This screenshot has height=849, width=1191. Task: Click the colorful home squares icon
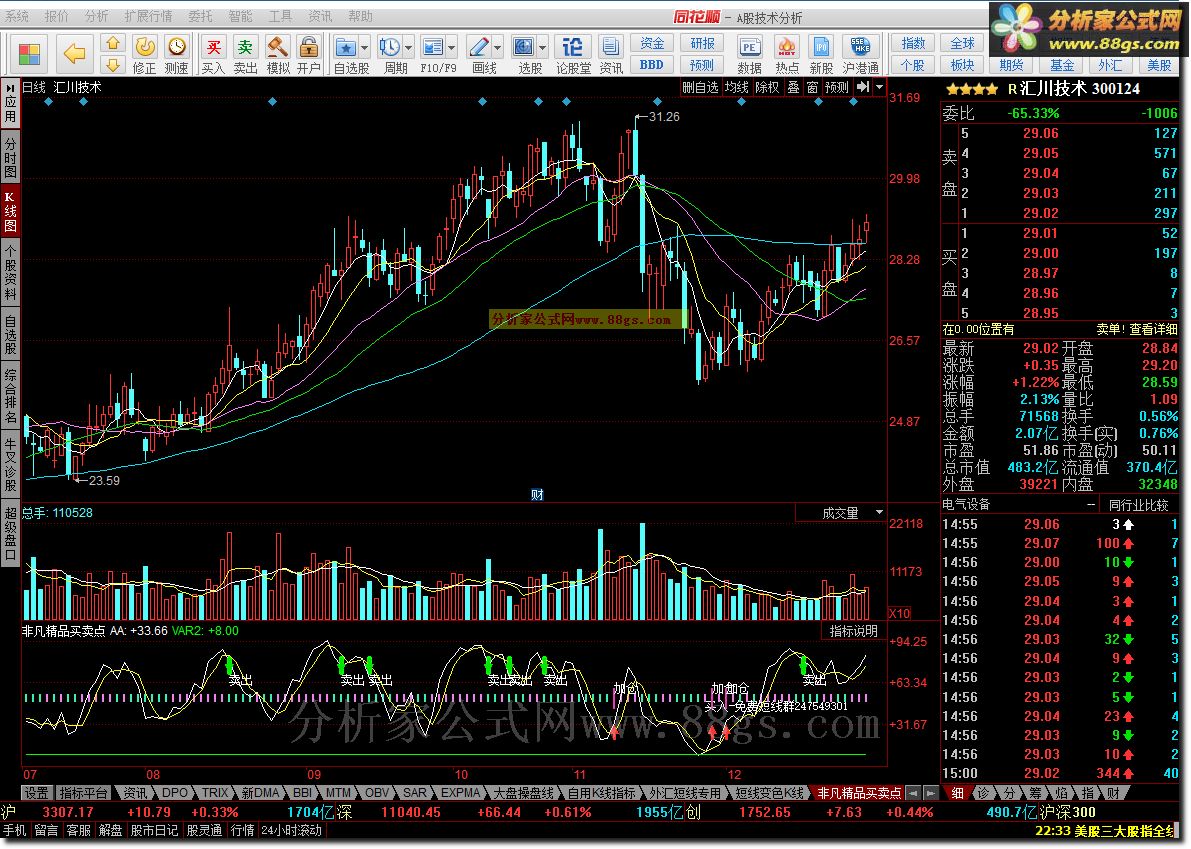pos(29,54)
